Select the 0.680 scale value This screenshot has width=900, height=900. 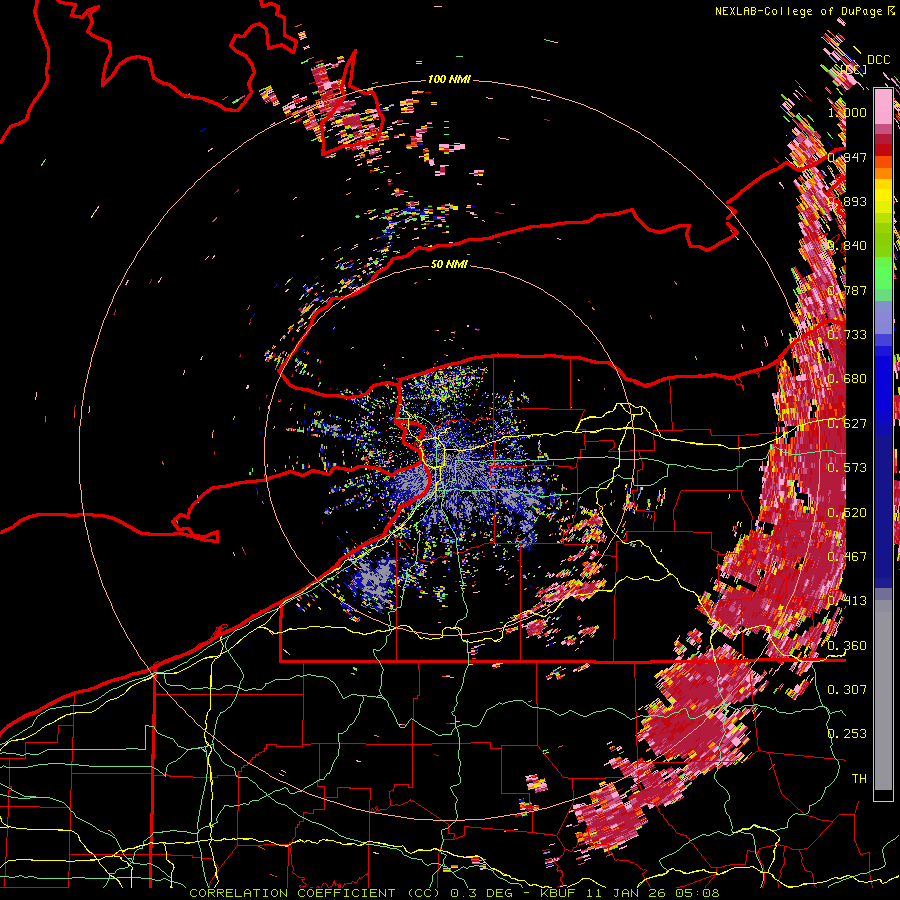(847, 379)
